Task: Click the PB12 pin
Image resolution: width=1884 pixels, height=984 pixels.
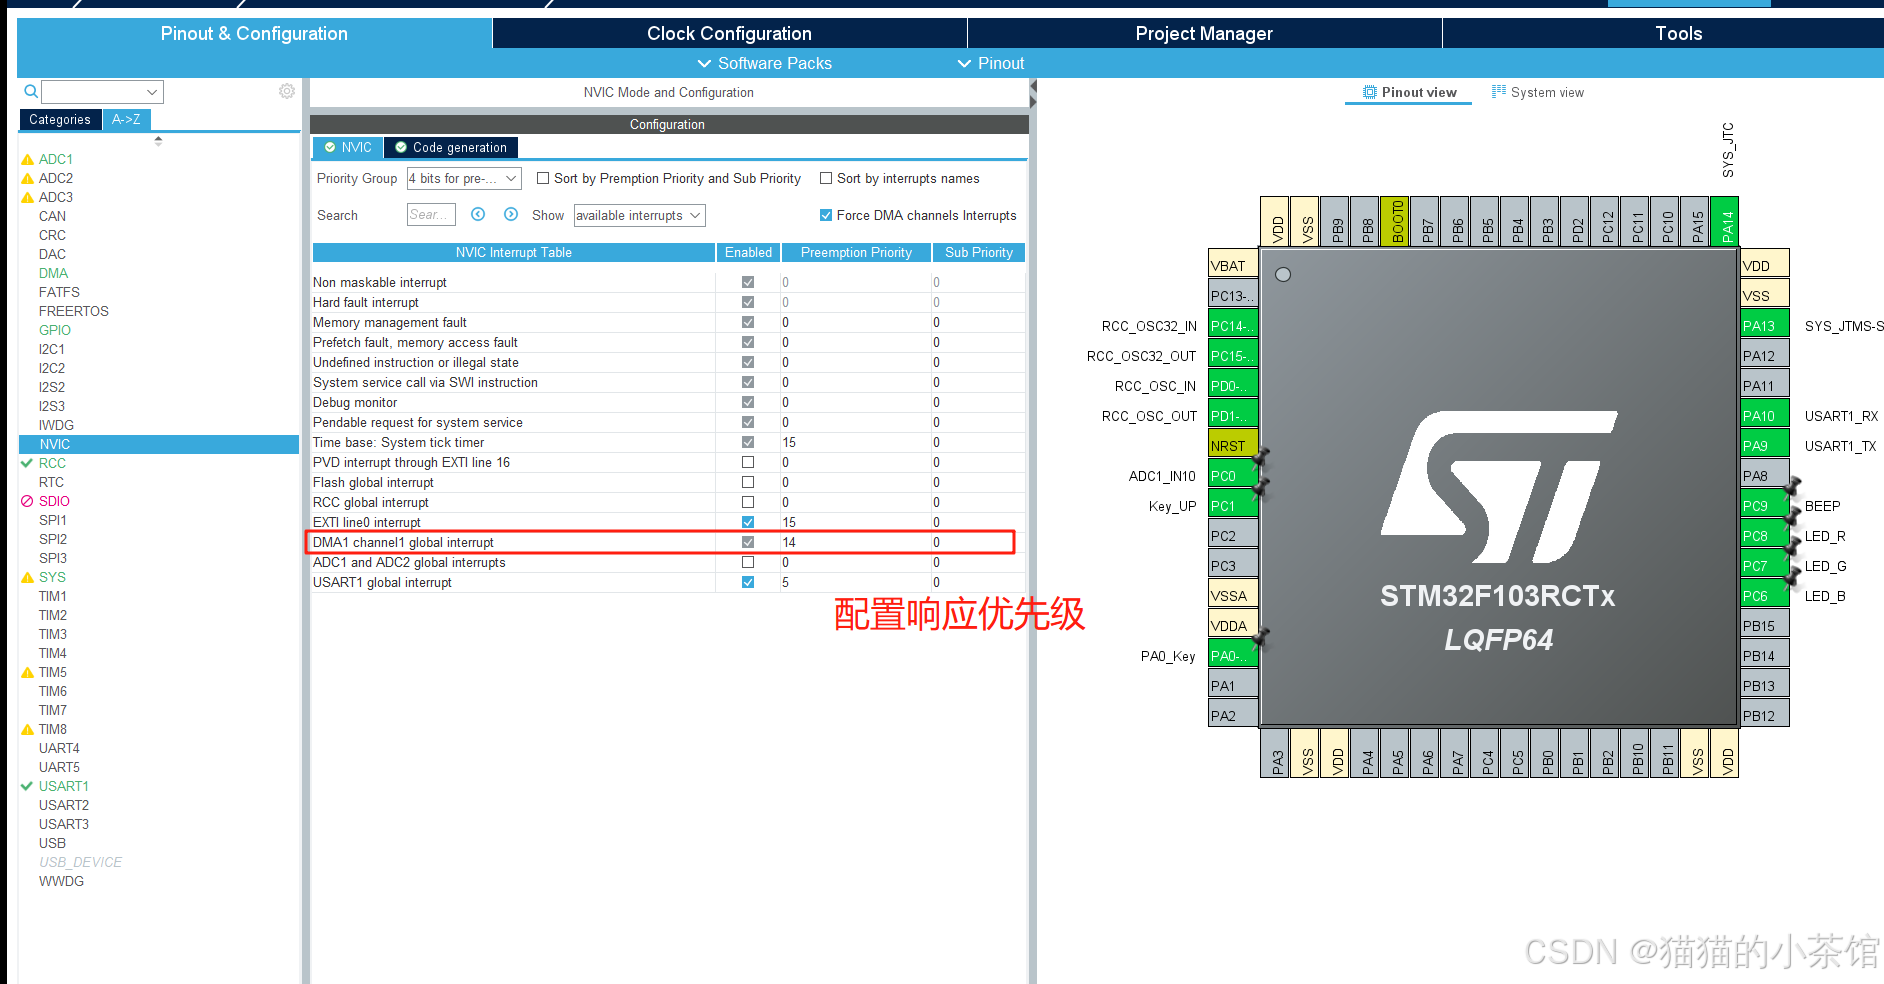Action: [x=1764, y=715]
